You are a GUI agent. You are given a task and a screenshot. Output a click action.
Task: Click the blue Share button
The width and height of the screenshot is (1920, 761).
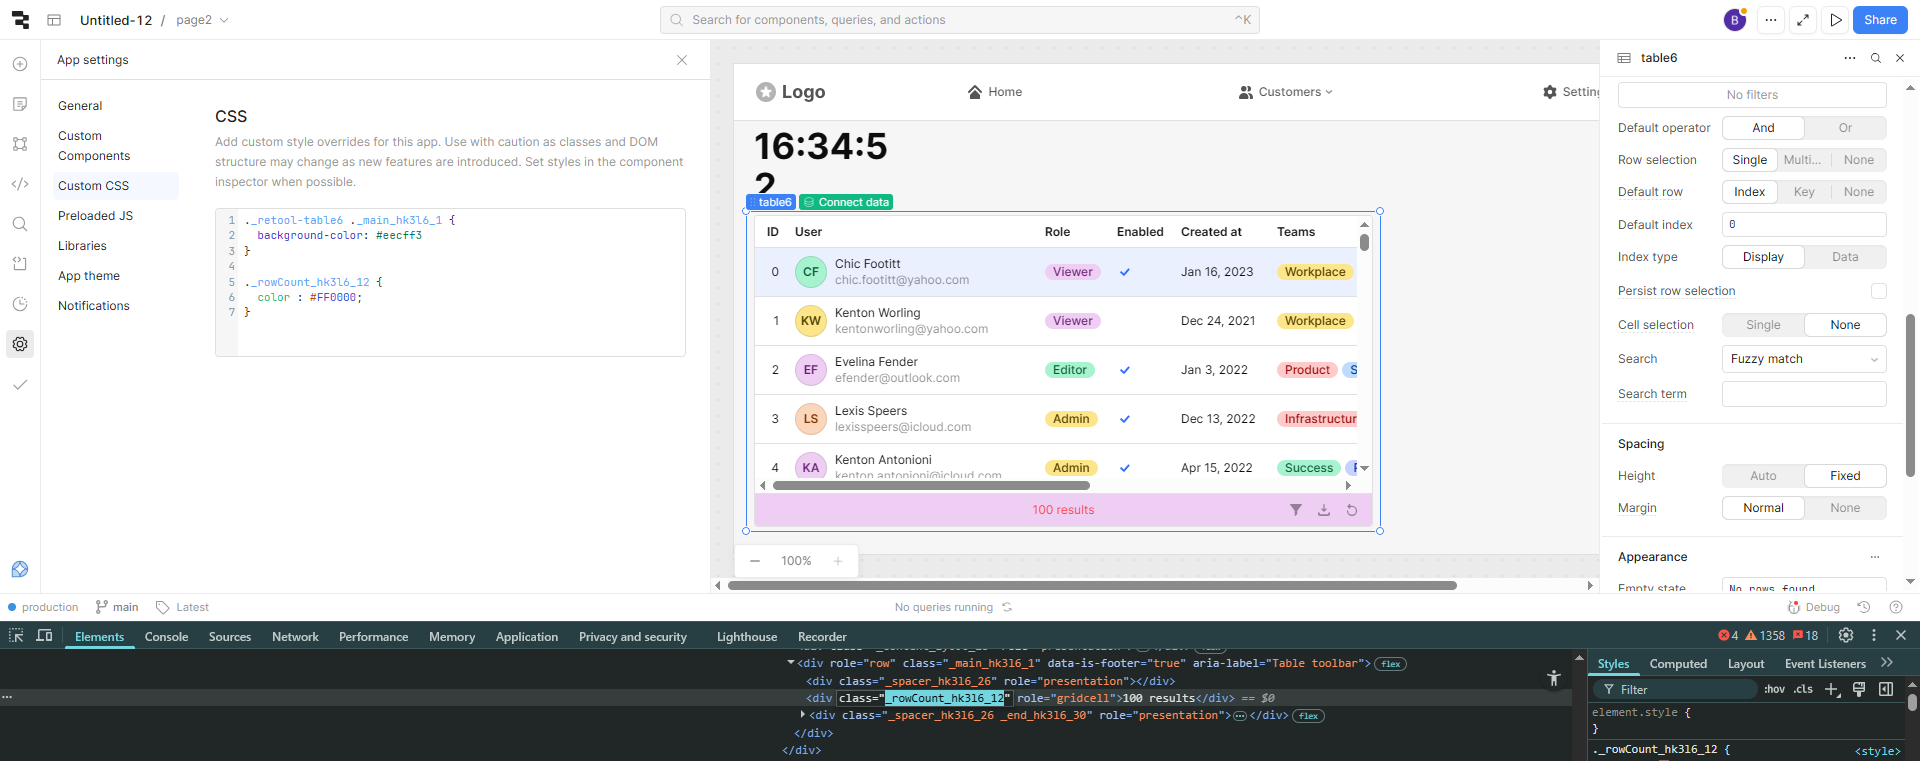tap(1880, 20)
